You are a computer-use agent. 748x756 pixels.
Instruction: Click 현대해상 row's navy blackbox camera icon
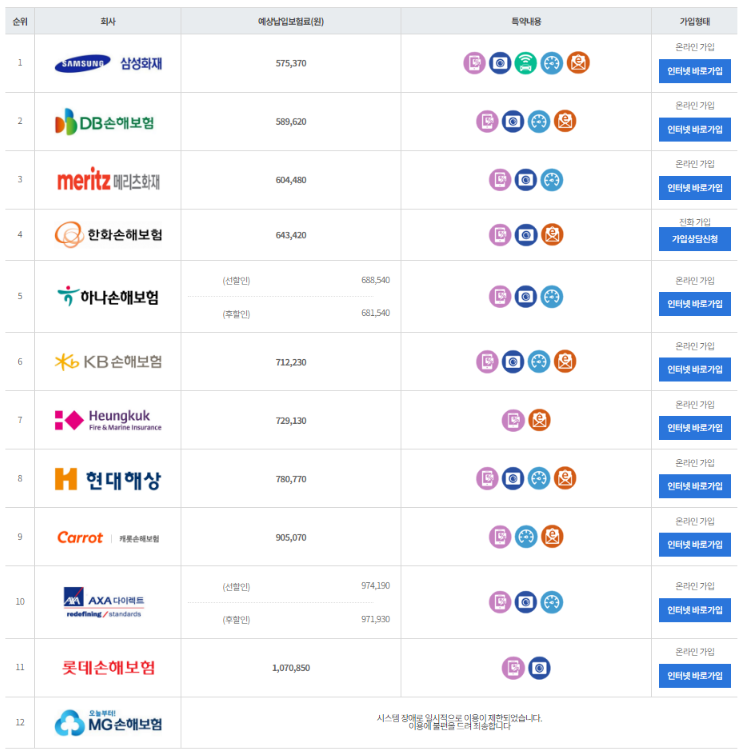click(x=513, y=479)
